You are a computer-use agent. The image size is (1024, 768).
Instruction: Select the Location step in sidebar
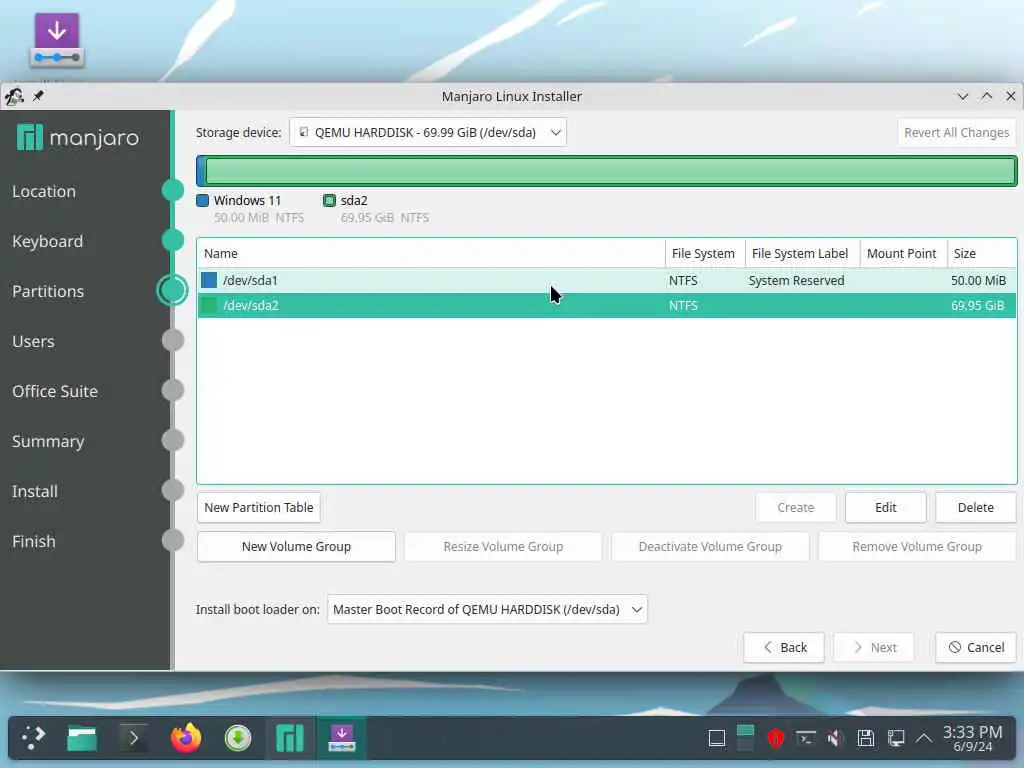click(44, 191)
